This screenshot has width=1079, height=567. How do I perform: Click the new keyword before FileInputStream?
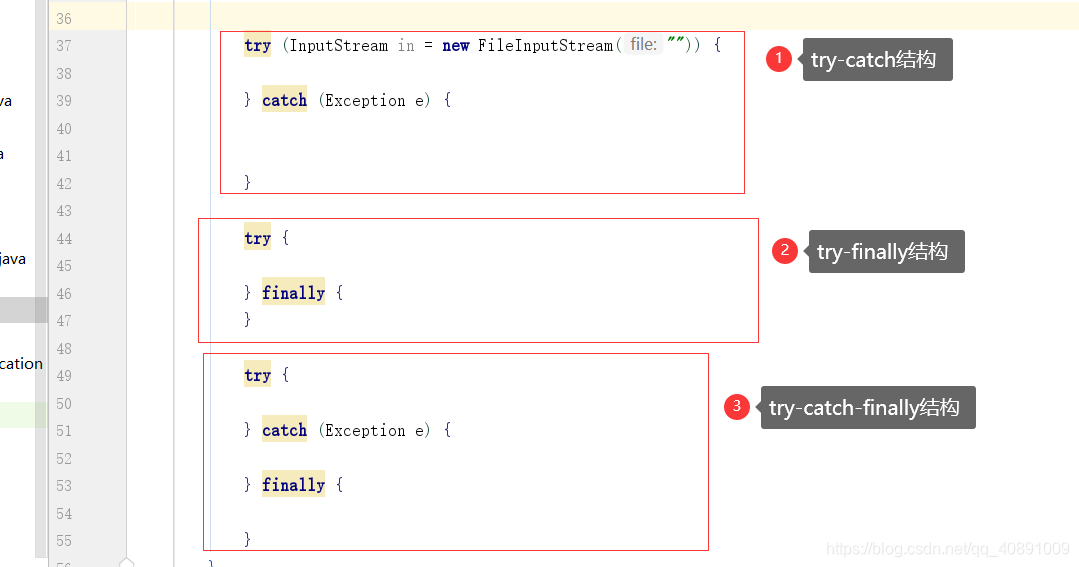[x=456, y=46]
